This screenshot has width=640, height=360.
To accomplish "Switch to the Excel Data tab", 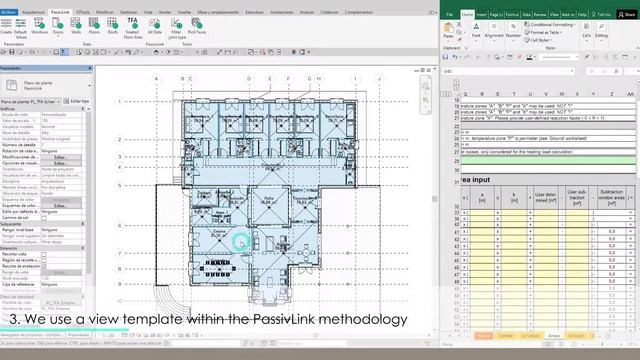I will [x=527, y=15].
